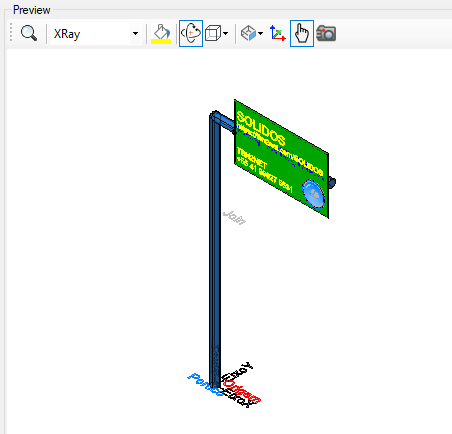
Task: Click the yellow color bar under bucket
Action: pyautogui.click(x=161, y=42)
